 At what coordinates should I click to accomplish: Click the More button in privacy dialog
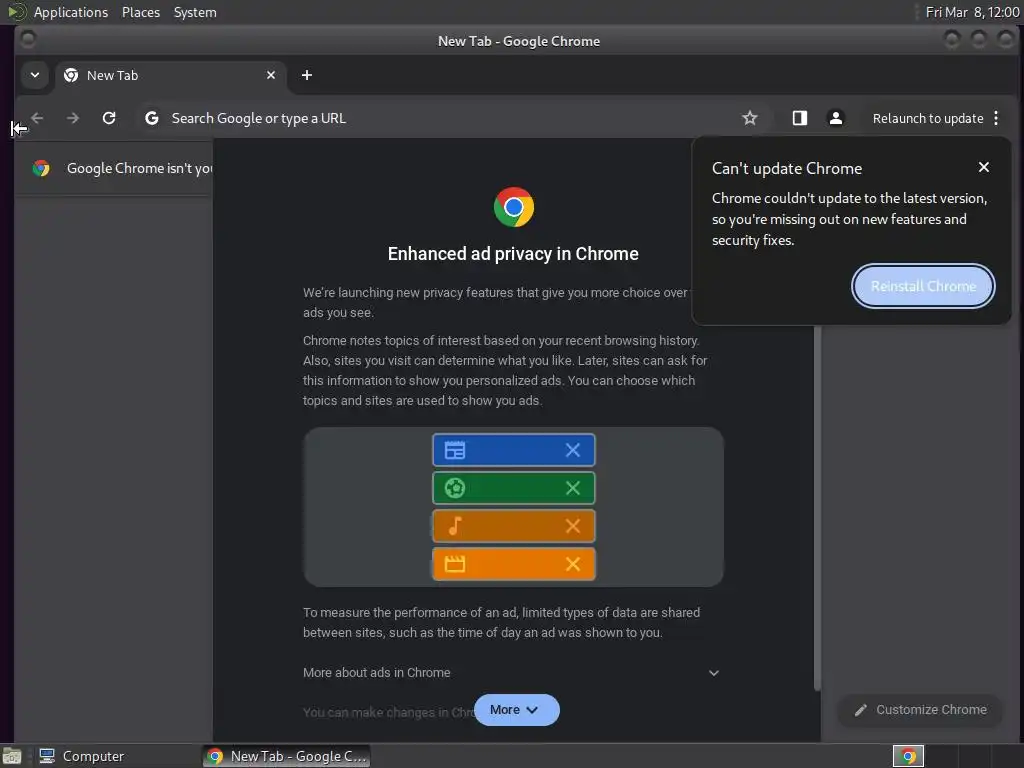(517, 710)
